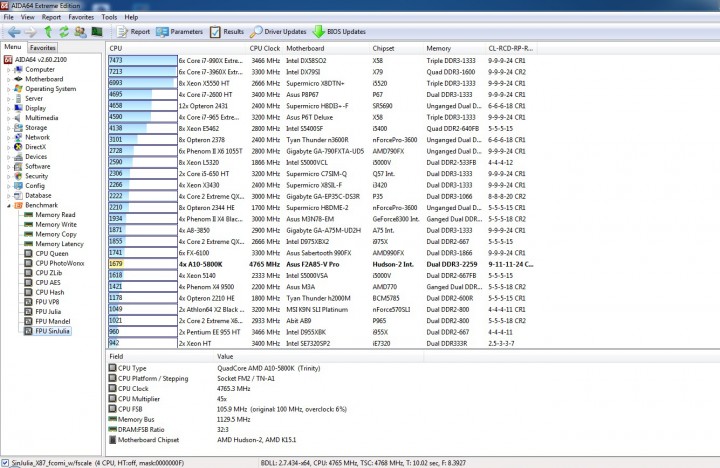Select the Devices tree icon
720x468 pixels.
coord(18,157)
